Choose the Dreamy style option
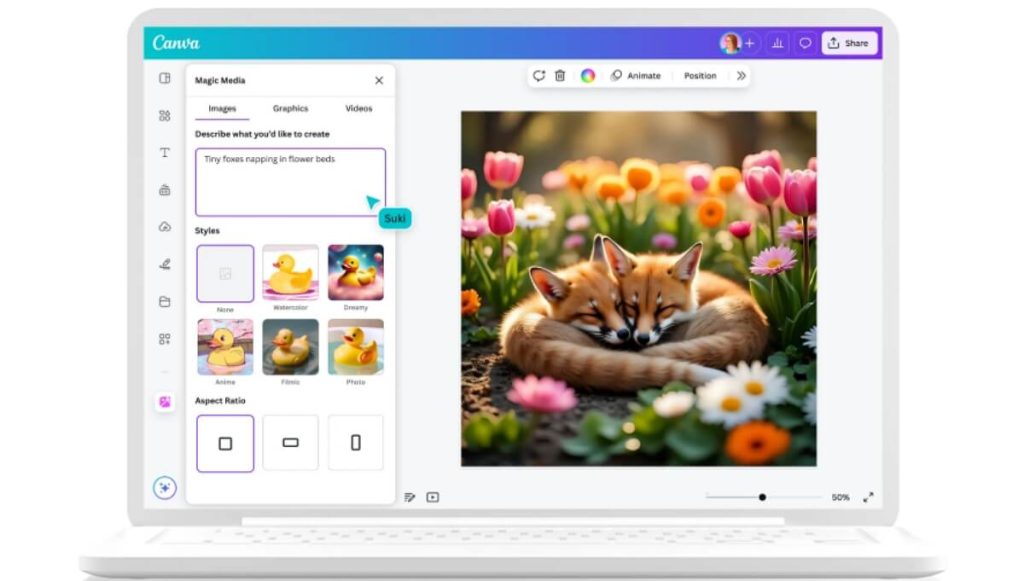This screenshot has width=1024, height=581. click(354, 272)
